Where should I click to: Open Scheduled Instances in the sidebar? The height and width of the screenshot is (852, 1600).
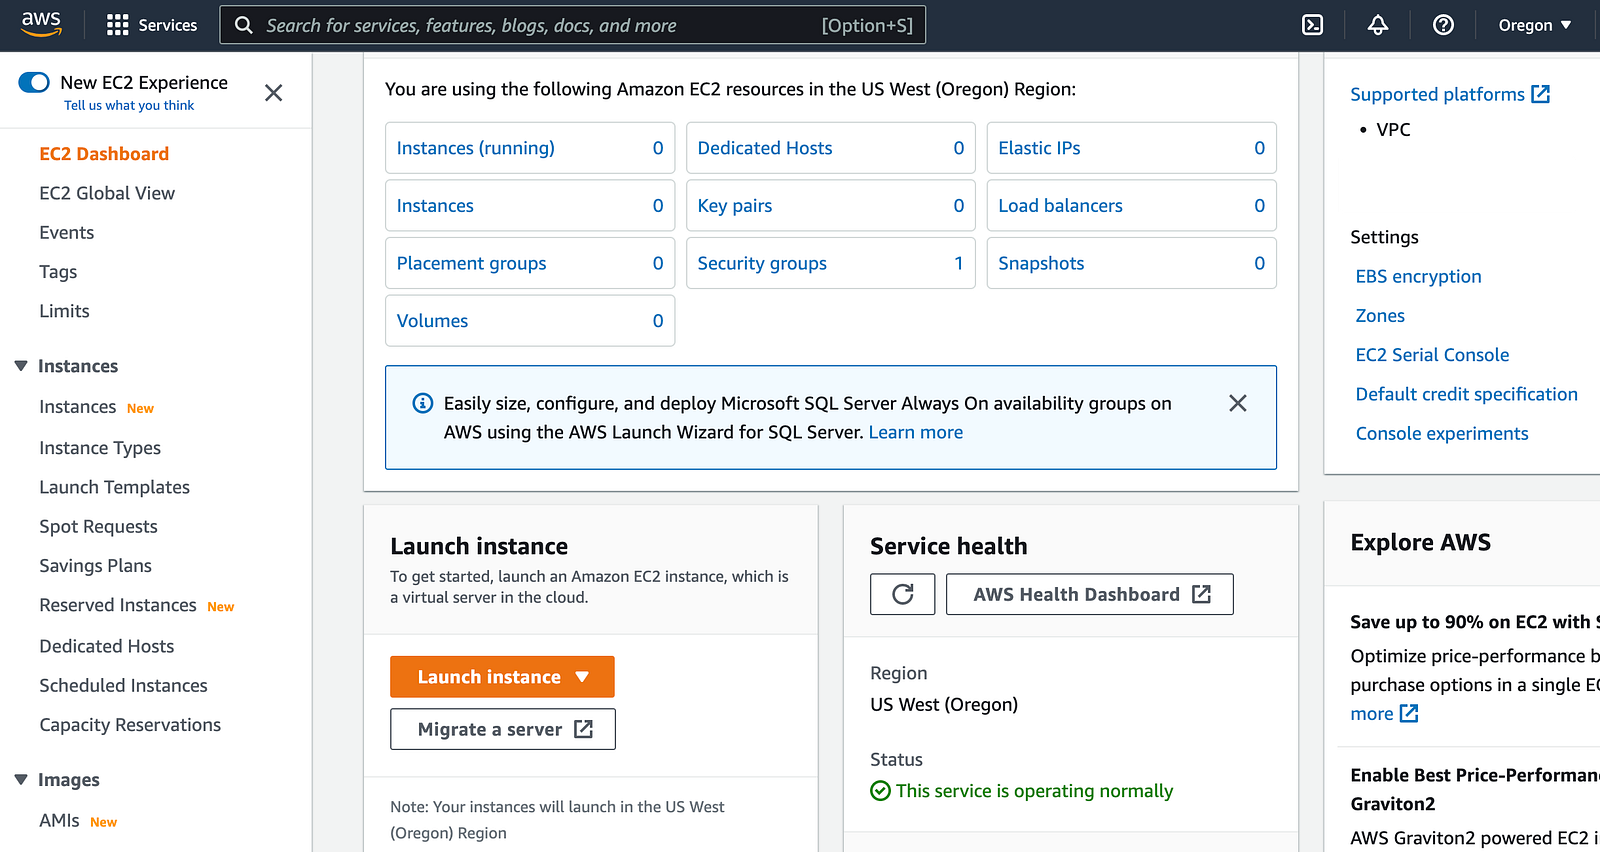tap(124, 685)
